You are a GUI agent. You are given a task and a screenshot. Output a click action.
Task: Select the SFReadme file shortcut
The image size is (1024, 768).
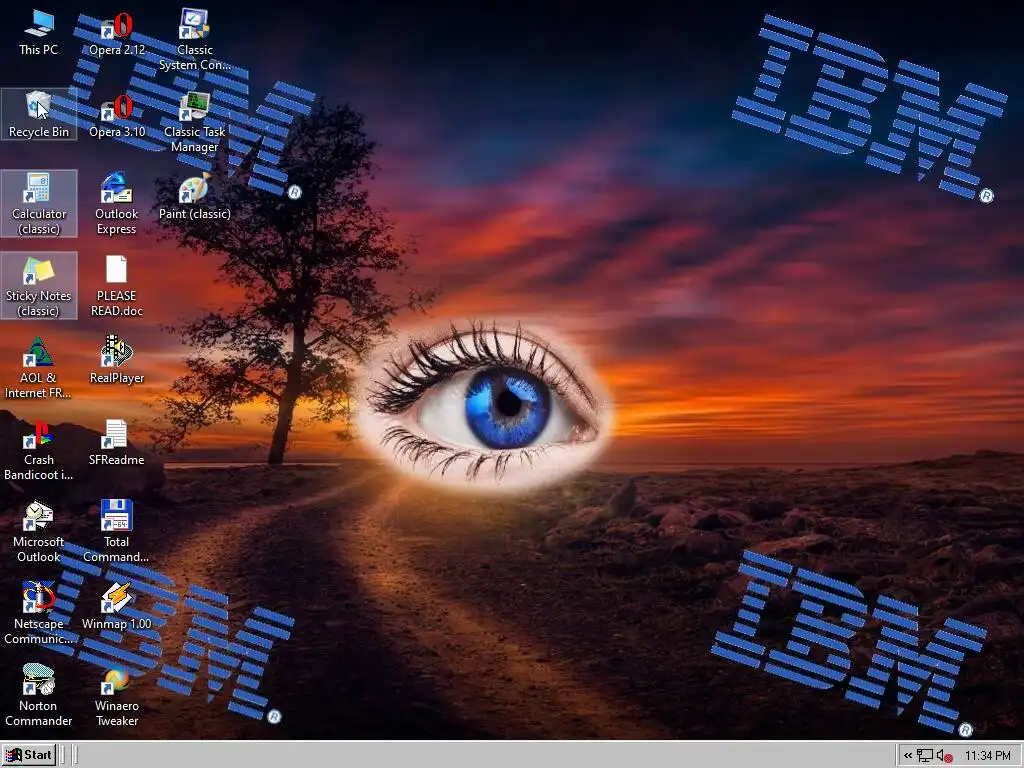pyautogui.click(x=117, y=443)
